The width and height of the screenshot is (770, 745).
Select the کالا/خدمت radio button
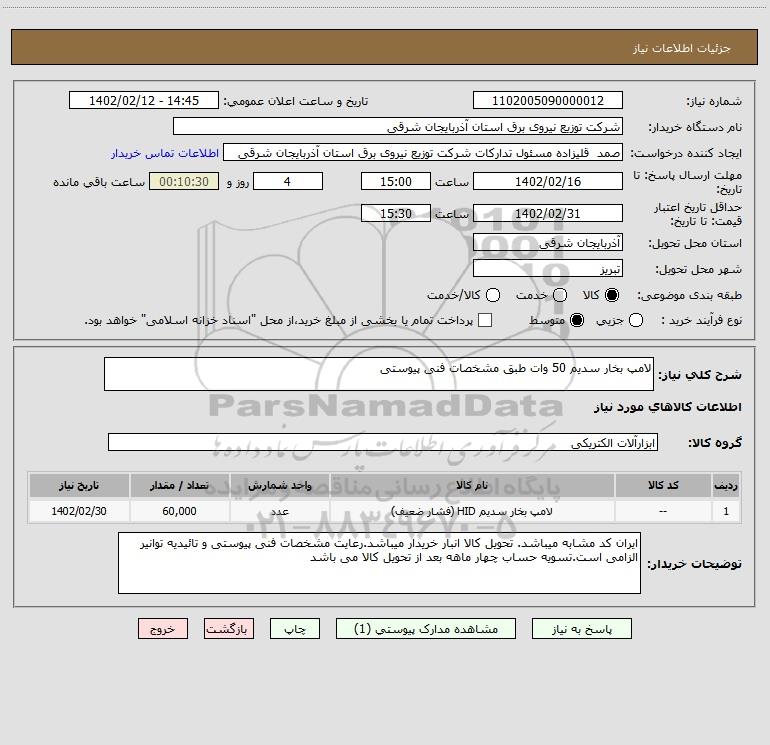point(493,295)
